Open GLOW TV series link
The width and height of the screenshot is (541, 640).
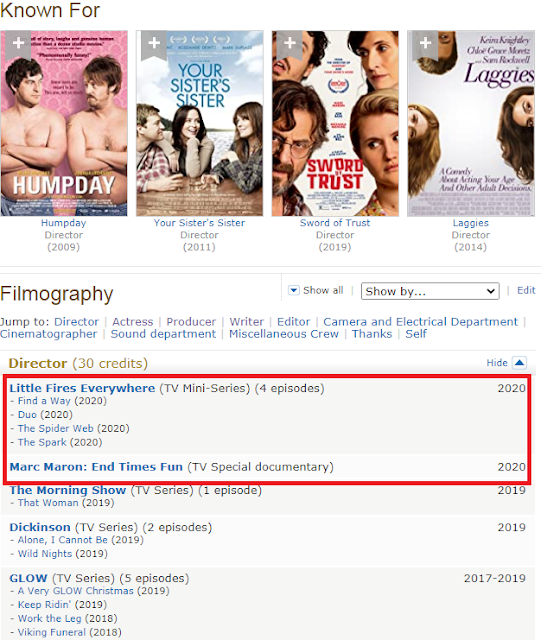(x=28, y=578)
